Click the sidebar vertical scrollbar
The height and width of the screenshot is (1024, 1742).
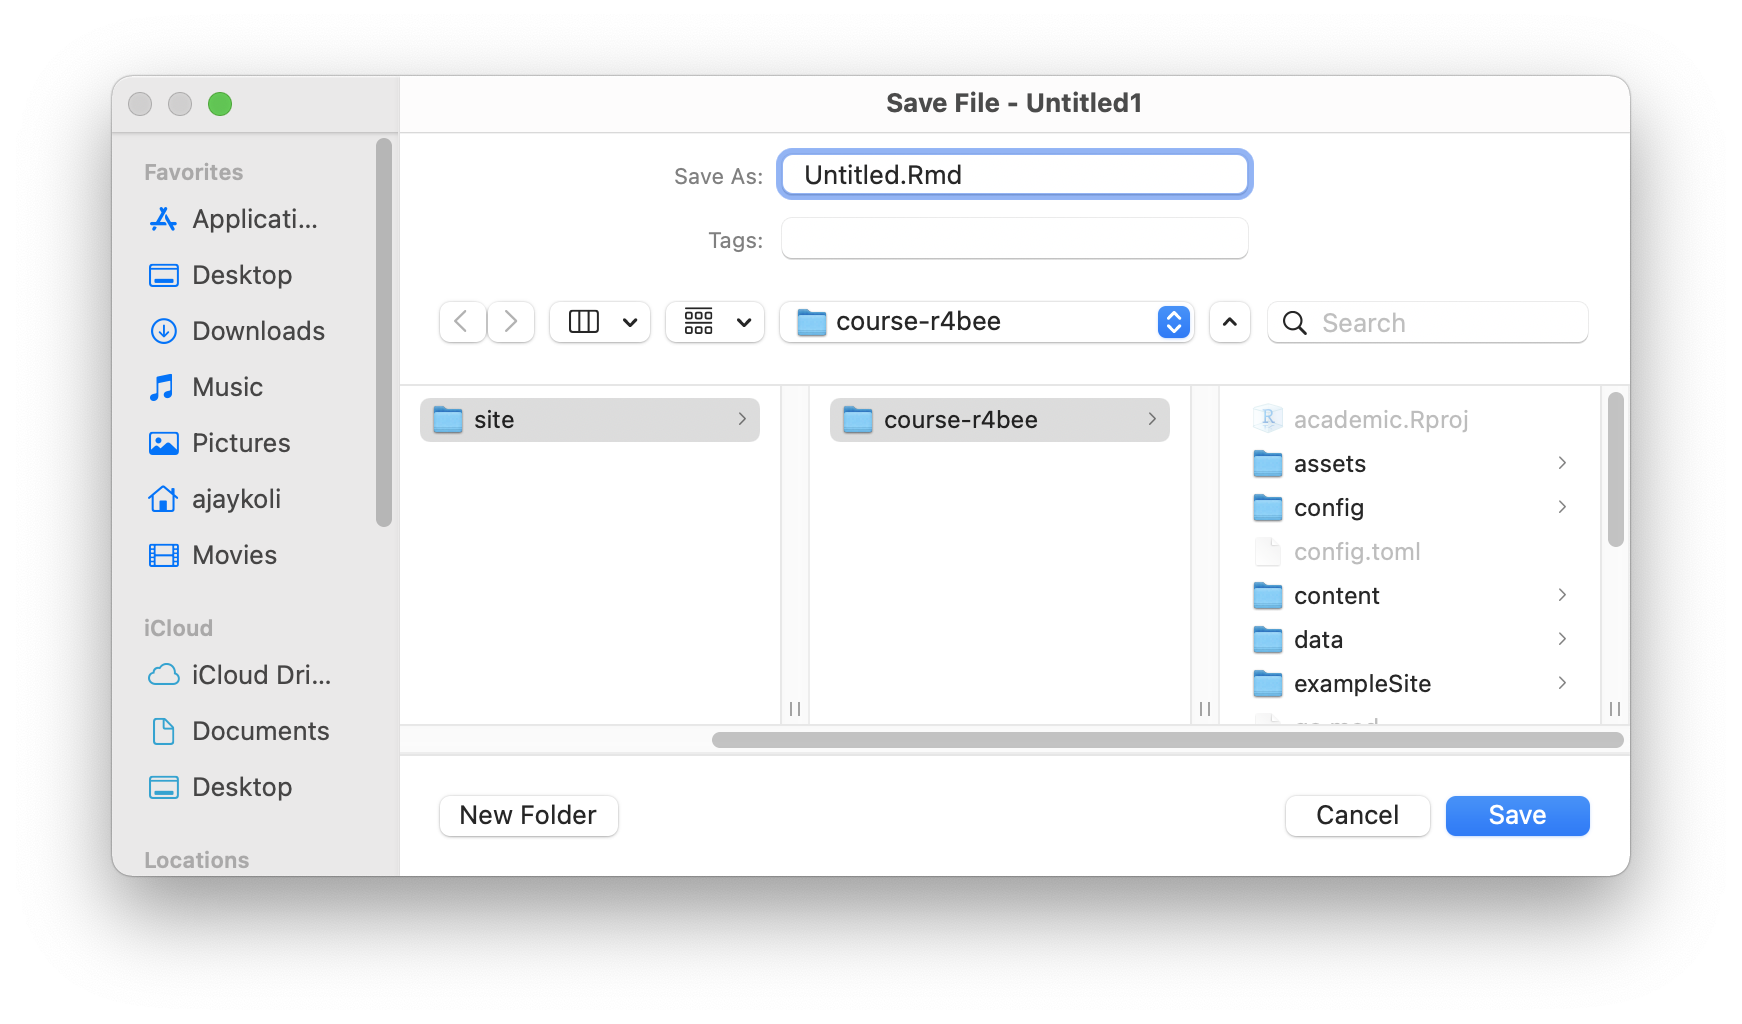[x=384, y=332]
